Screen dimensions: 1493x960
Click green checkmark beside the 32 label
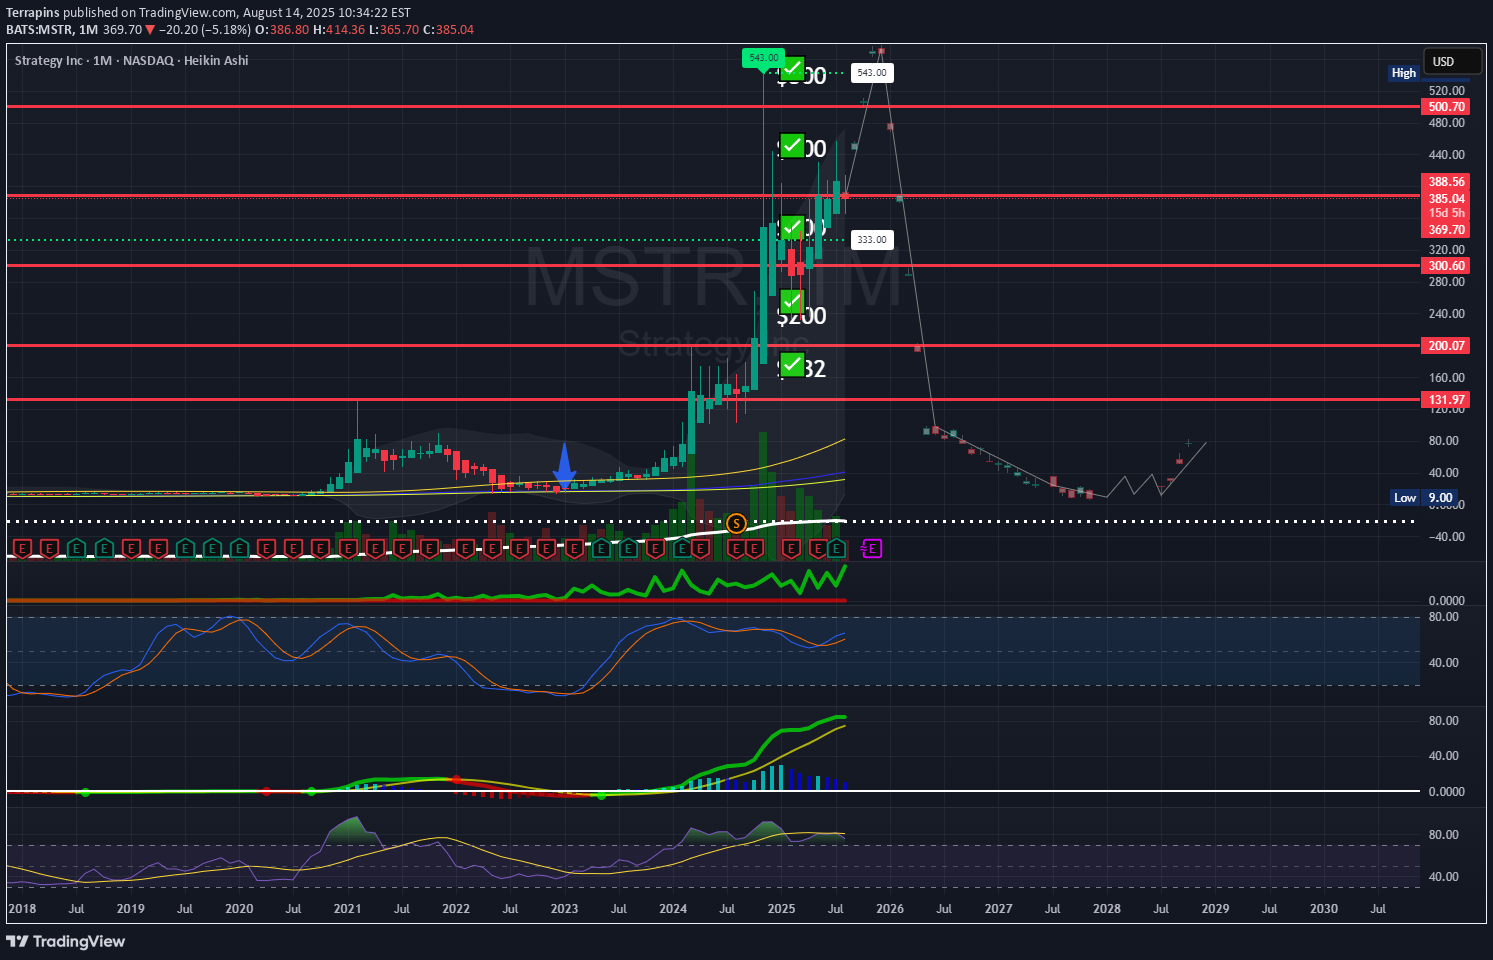click(792, 365)
